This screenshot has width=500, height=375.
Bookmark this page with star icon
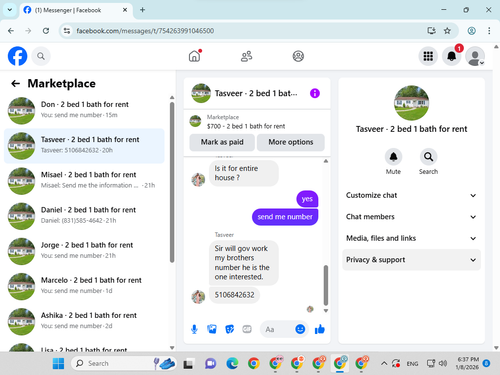[447, 31]
